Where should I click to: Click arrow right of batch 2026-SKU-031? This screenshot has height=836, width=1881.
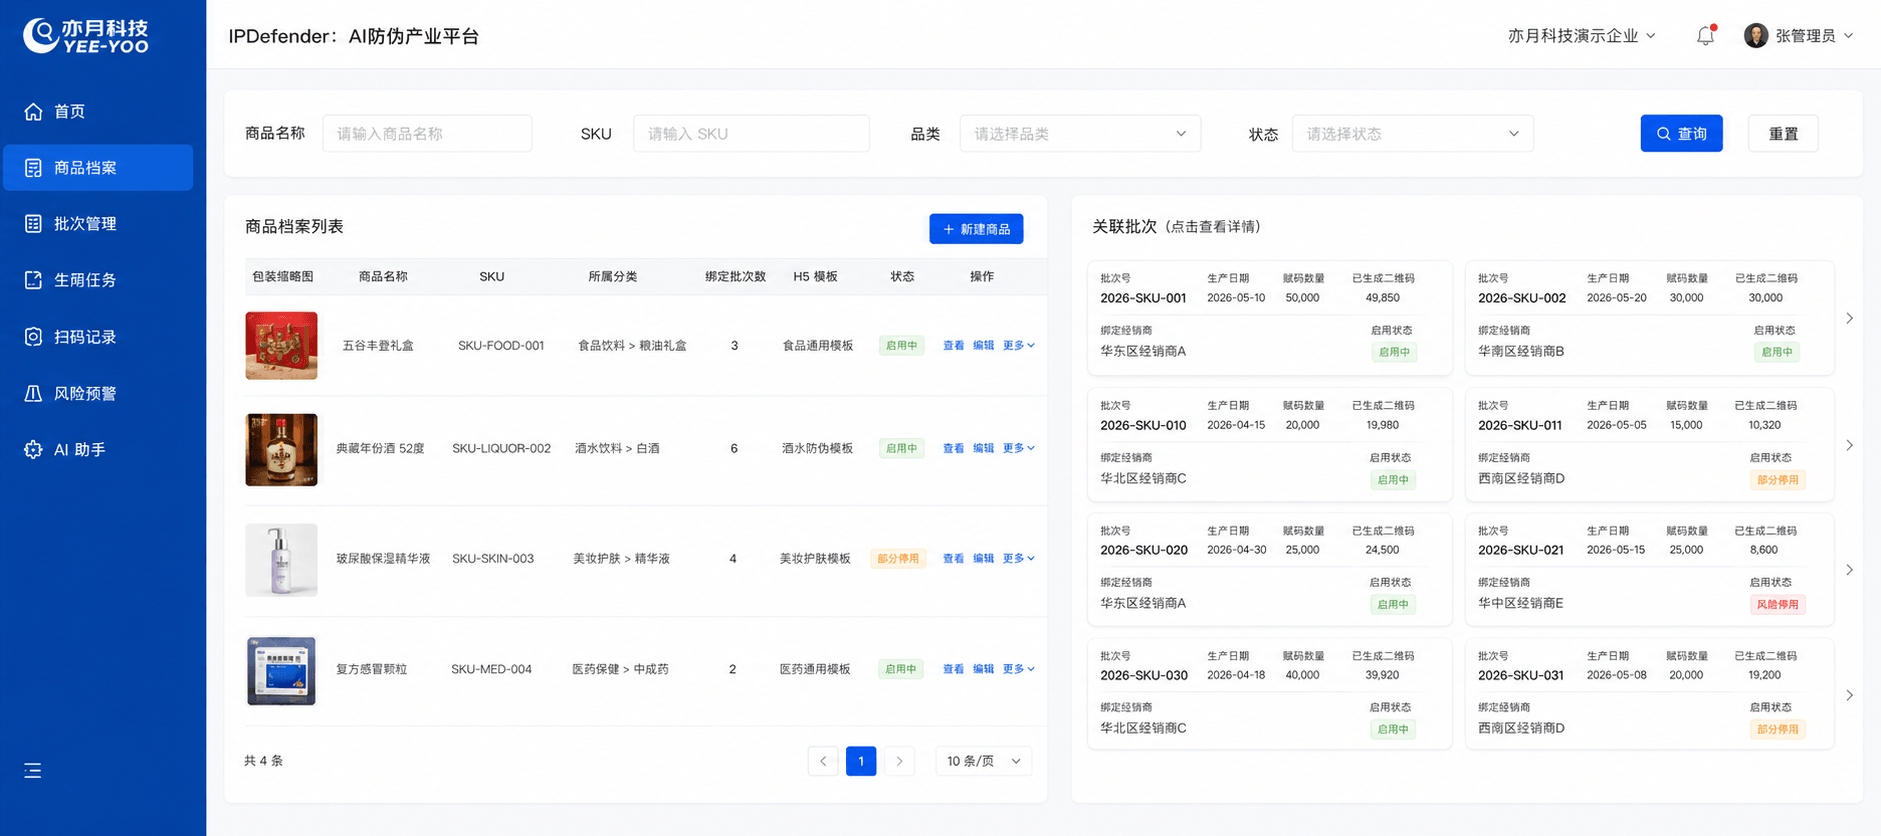(1849, 695)
